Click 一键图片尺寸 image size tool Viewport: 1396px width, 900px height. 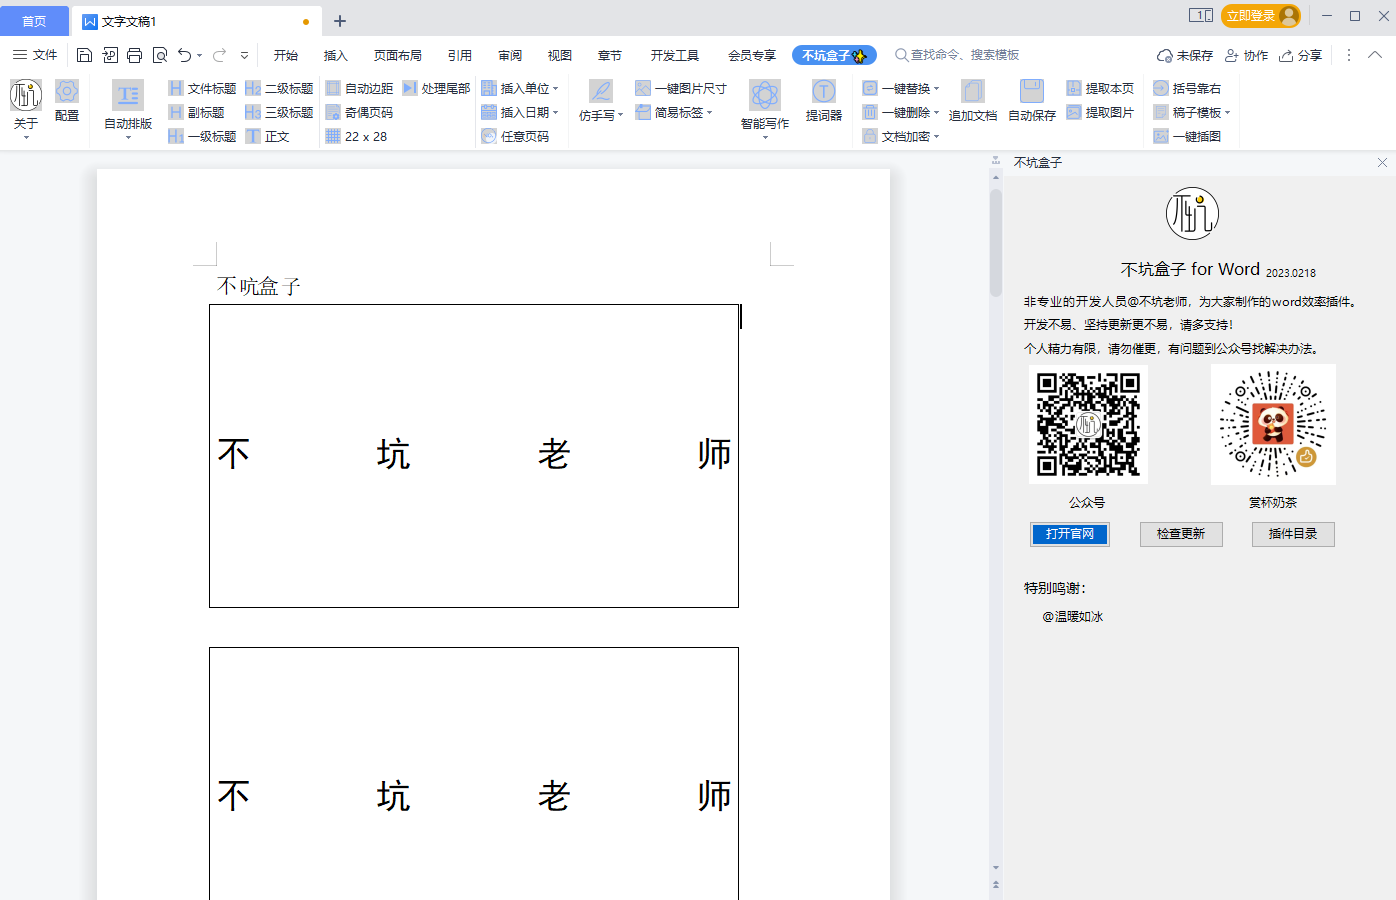pyautogui.click(x=681, y=88)
